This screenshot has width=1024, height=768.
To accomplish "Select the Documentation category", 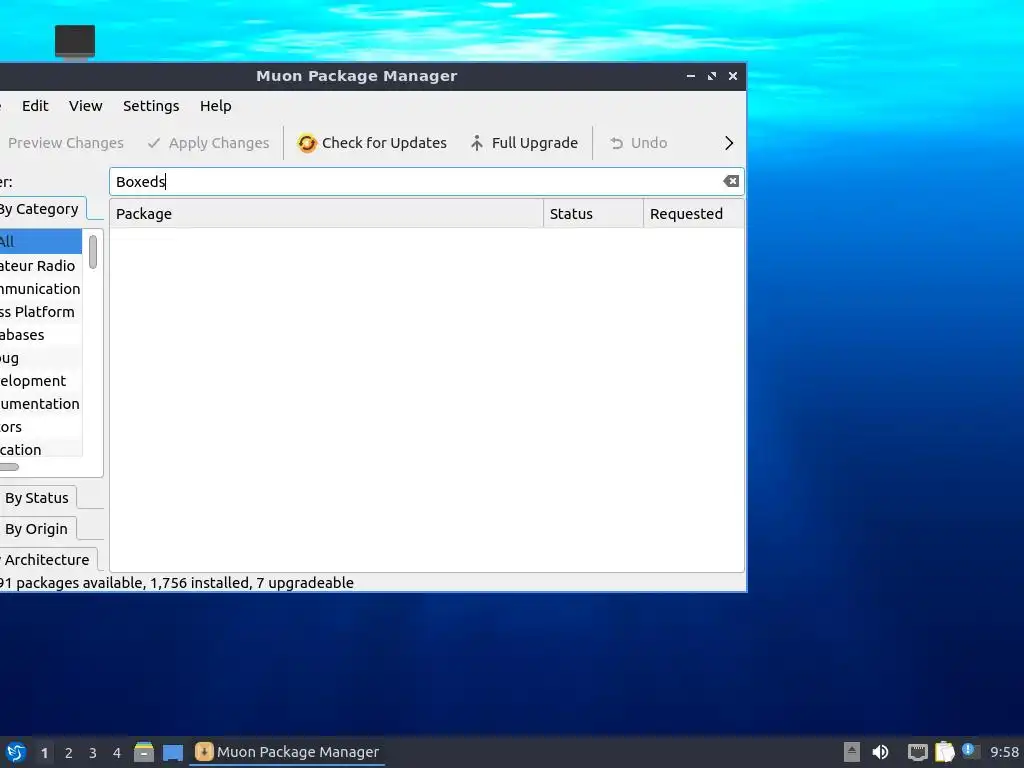I will [40, 404].
